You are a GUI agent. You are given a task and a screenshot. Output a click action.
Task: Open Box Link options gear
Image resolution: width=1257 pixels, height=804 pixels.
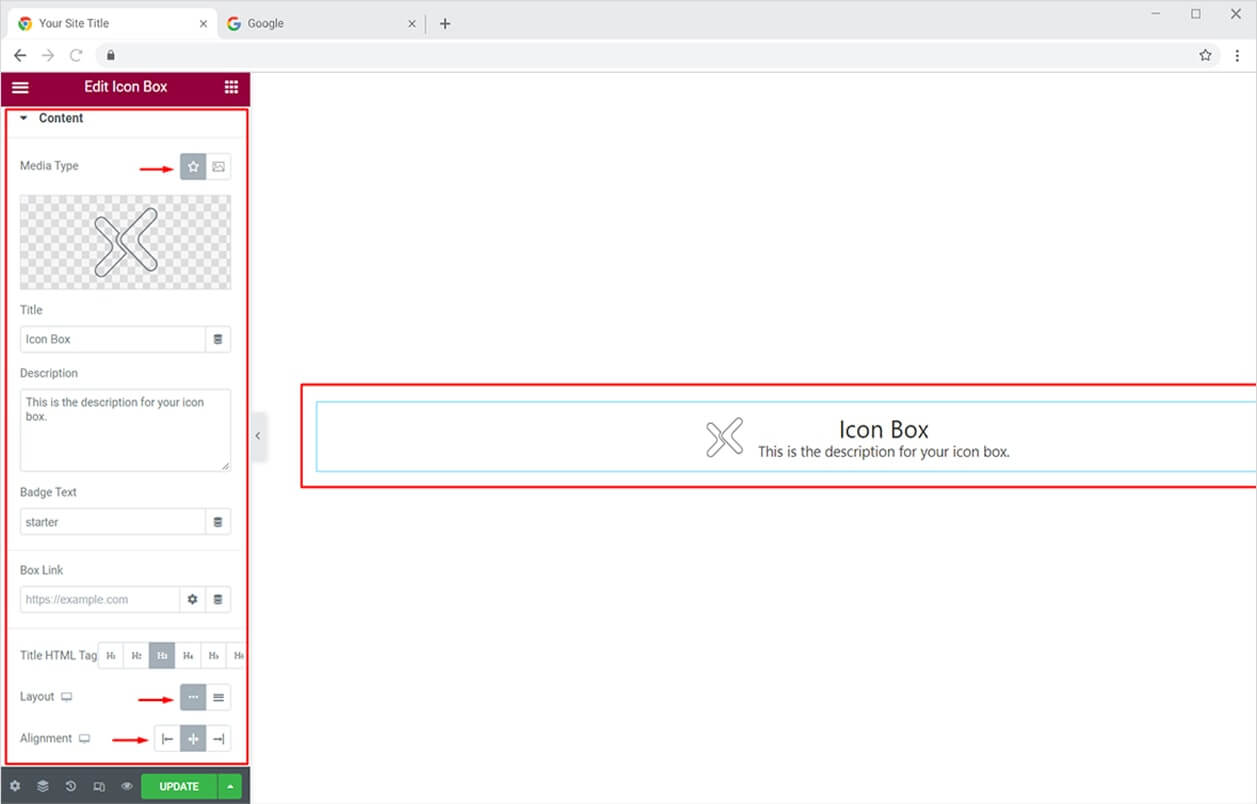coord(193,600)
